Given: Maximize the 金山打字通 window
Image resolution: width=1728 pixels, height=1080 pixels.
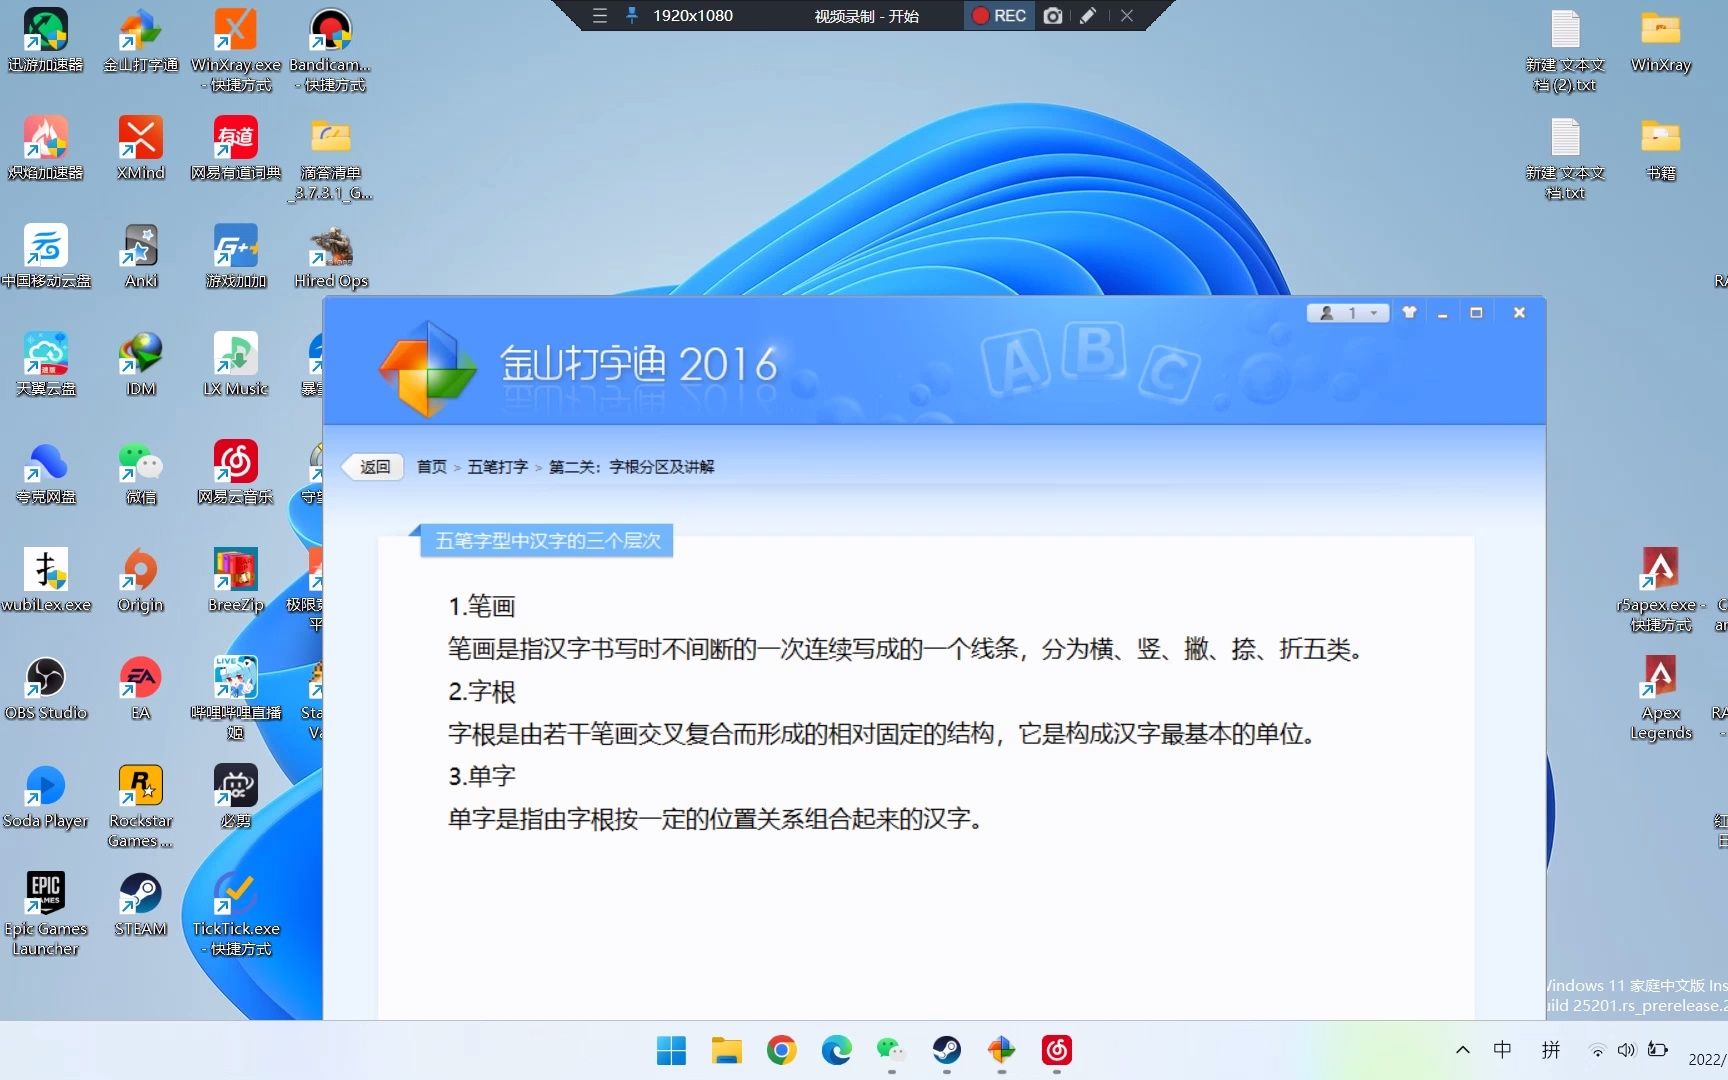Looking at the screenshot, I should (x=1476, y=313).
